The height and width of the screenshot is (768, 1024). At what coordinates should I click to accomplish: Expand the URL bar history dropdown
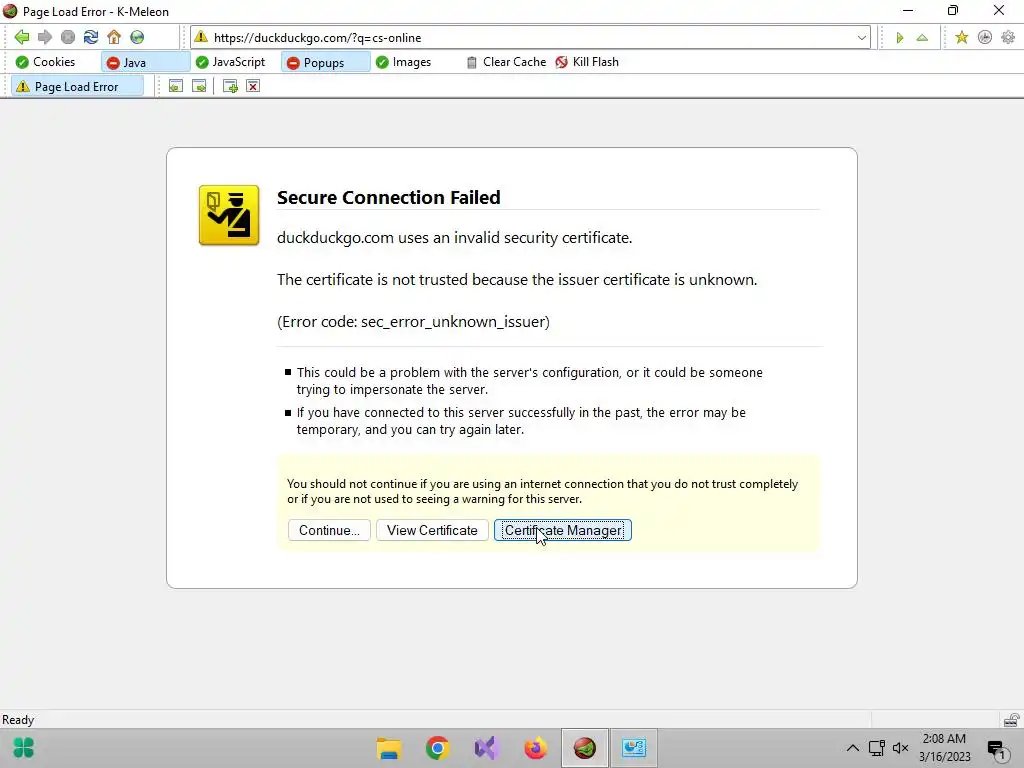coord(861,38)
